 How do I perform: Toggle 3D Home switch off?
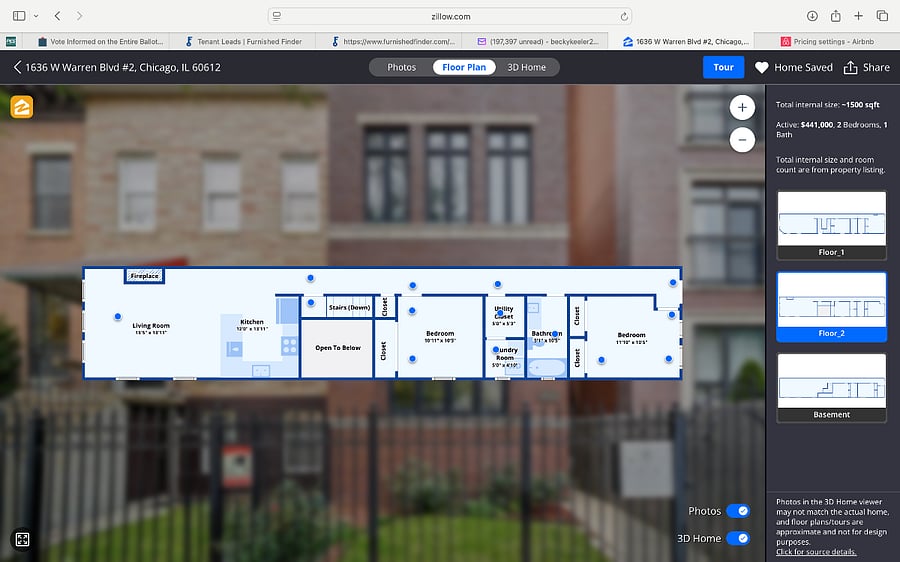tap(738, 538)
